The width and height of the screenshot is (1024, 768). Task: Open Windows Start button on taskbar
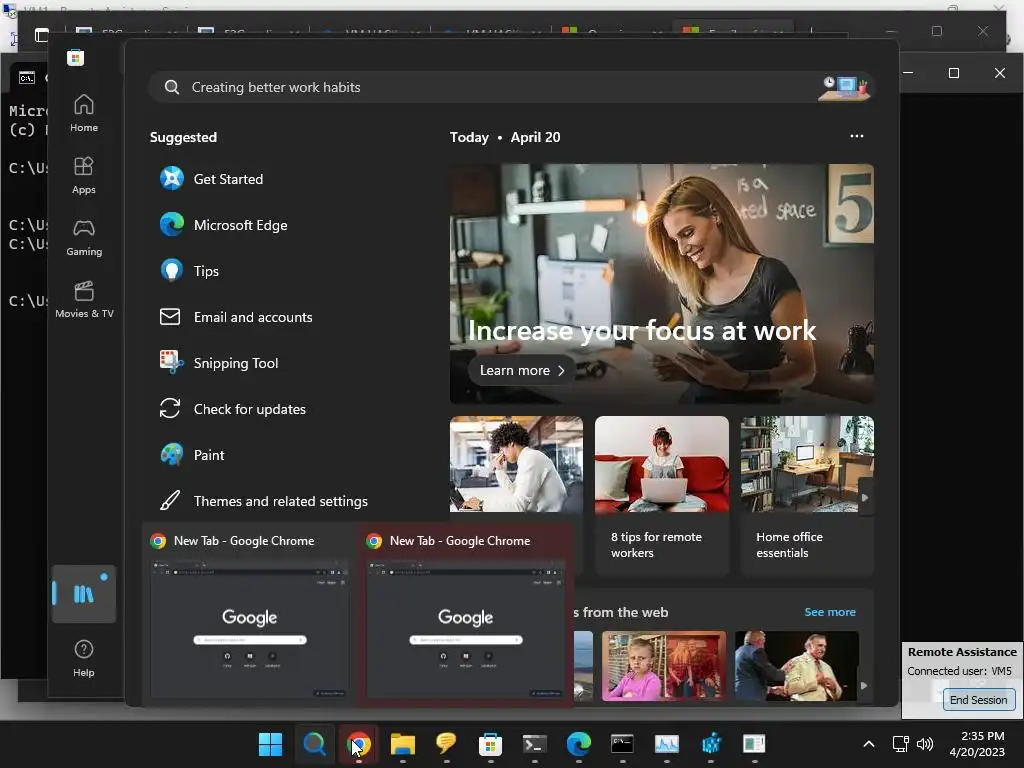coord(270,744)
